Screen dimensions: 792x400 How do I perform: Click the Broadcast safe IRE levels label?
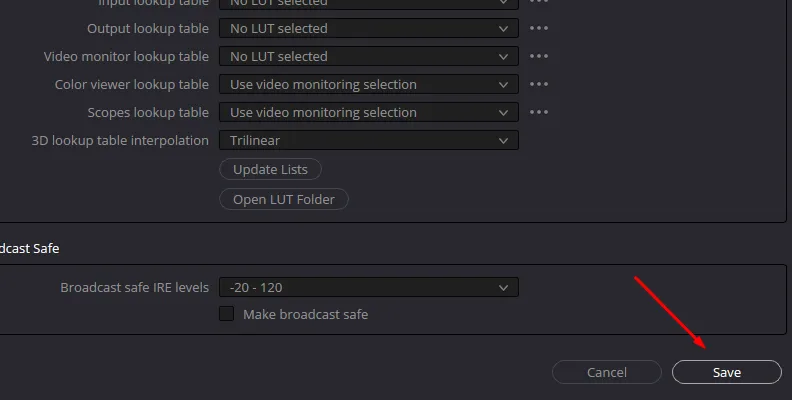coord(135,287)
